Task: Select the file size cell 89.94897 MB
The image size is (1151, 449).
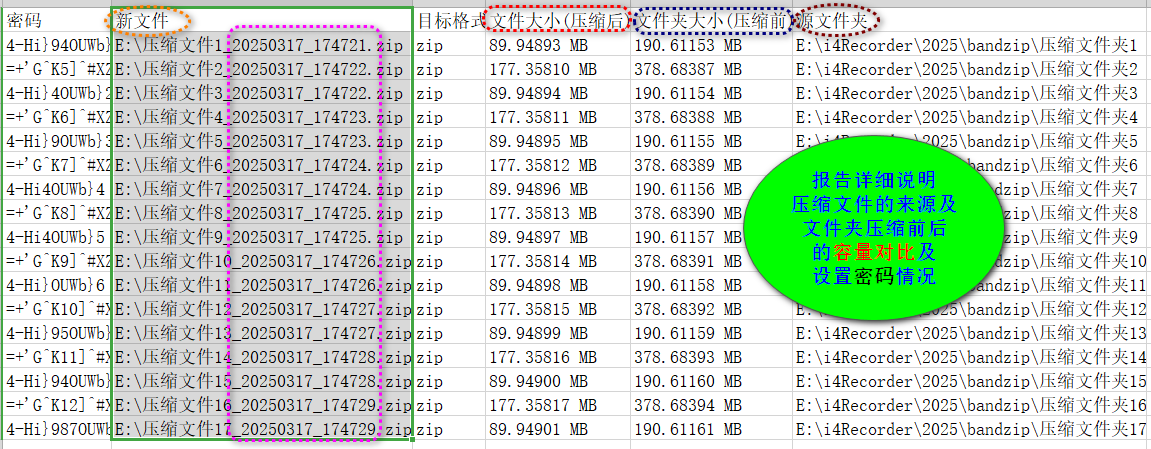Action: click(558, 237)
